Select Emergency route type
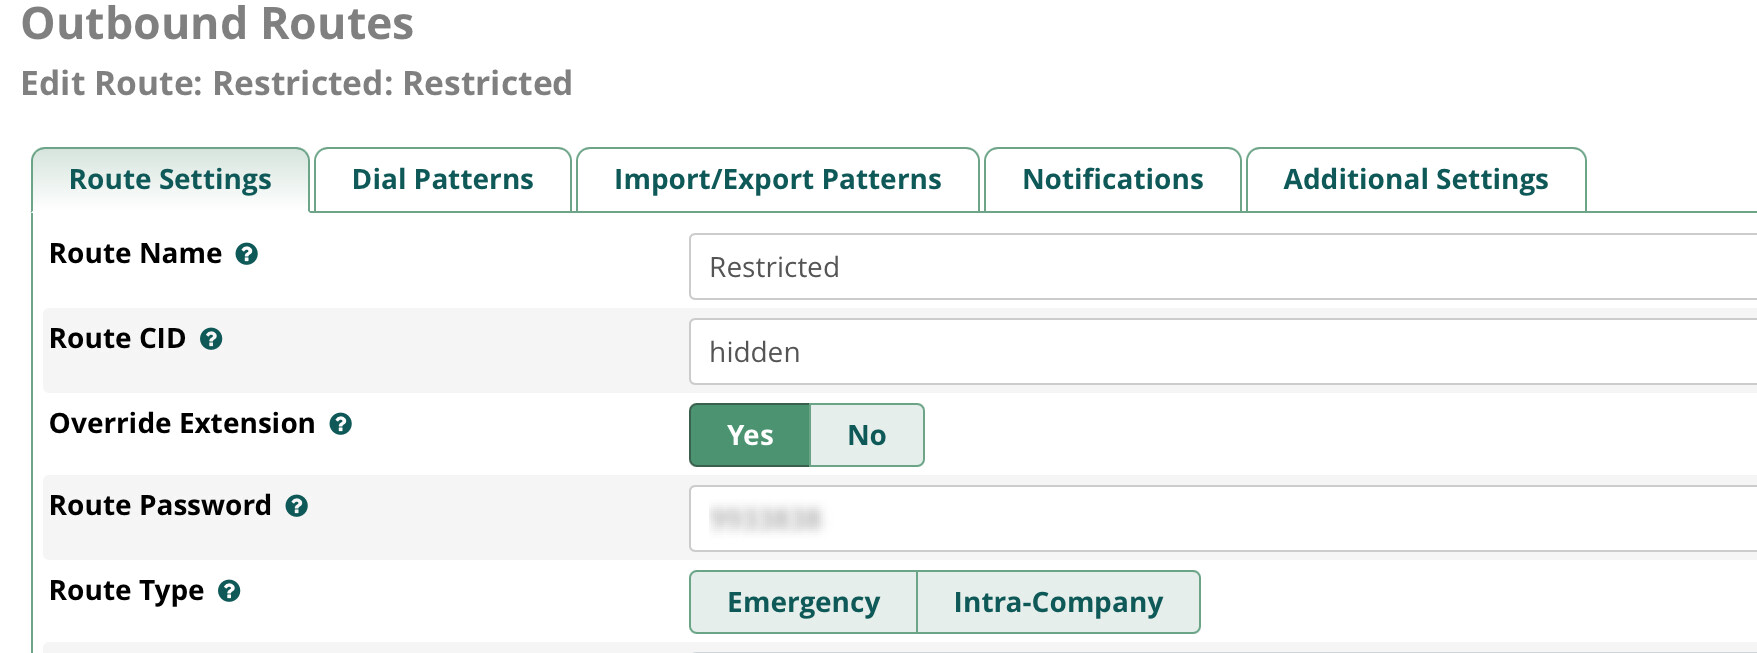The image size is (1757, 653). [803, 602]
